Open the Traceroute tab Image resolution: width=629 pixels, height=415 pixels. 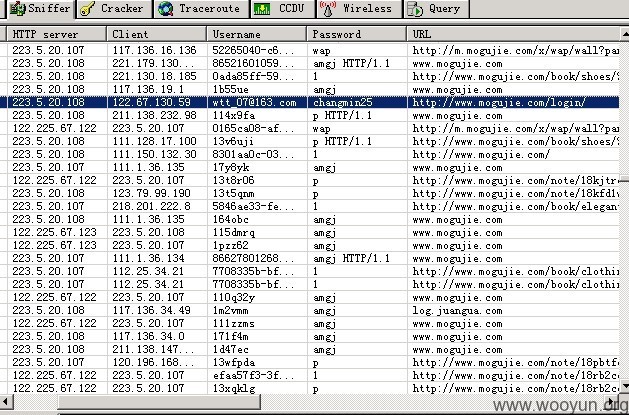click(201, 8)
